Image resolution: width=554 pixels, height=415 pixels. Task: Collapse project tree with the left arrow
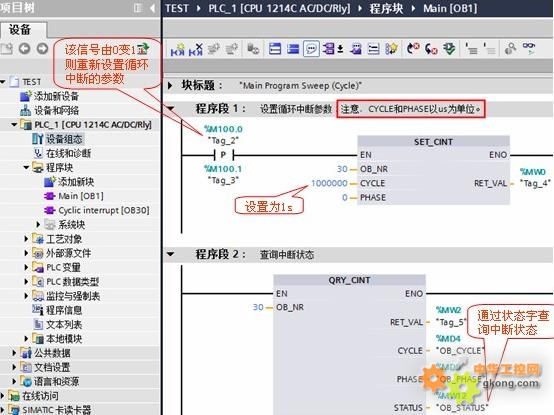point(153,8)
